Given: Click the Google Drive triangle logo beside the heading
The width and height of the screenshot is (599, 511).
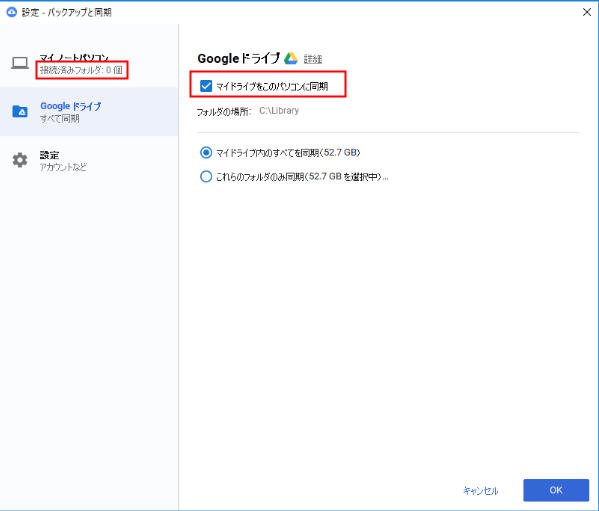Looking at the screenshot, I should click(x=291, y=58).
